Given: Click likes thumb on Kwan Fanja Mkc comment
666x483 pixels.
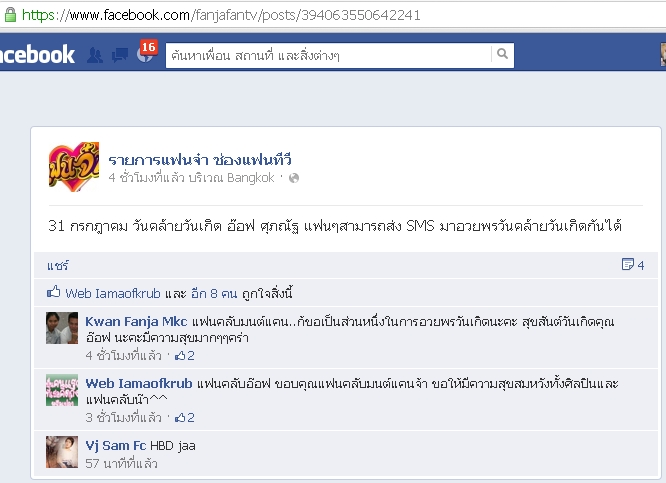Looking at the screenshot, I should point(181,355).
